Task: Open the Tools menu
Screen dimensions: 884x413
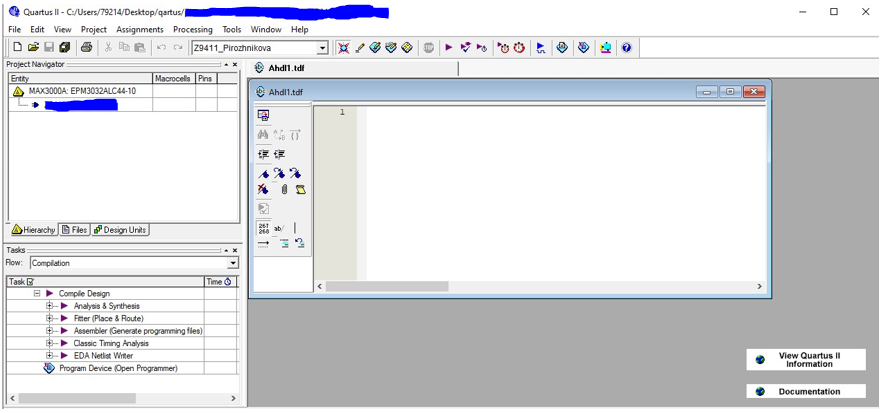Action: (x=232, y=29)
